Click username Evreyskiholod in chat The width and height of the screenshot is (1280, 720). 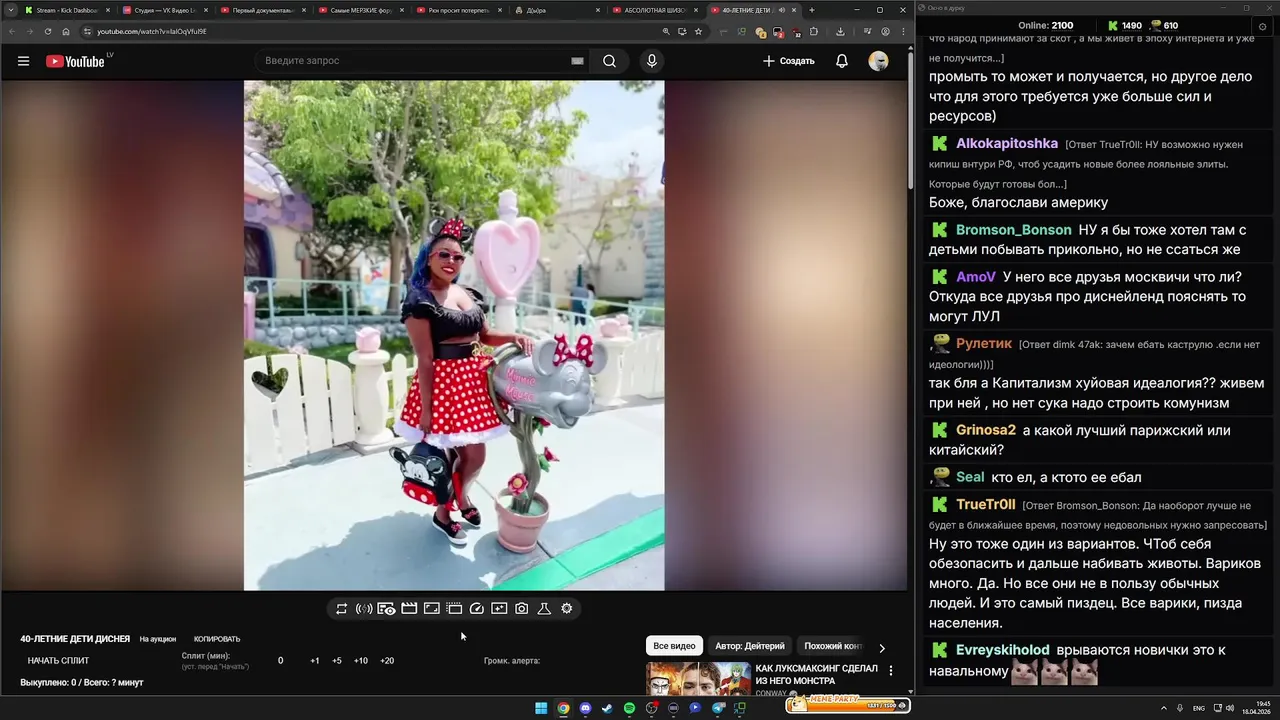pyautogui.click(x=1003, y=650)
